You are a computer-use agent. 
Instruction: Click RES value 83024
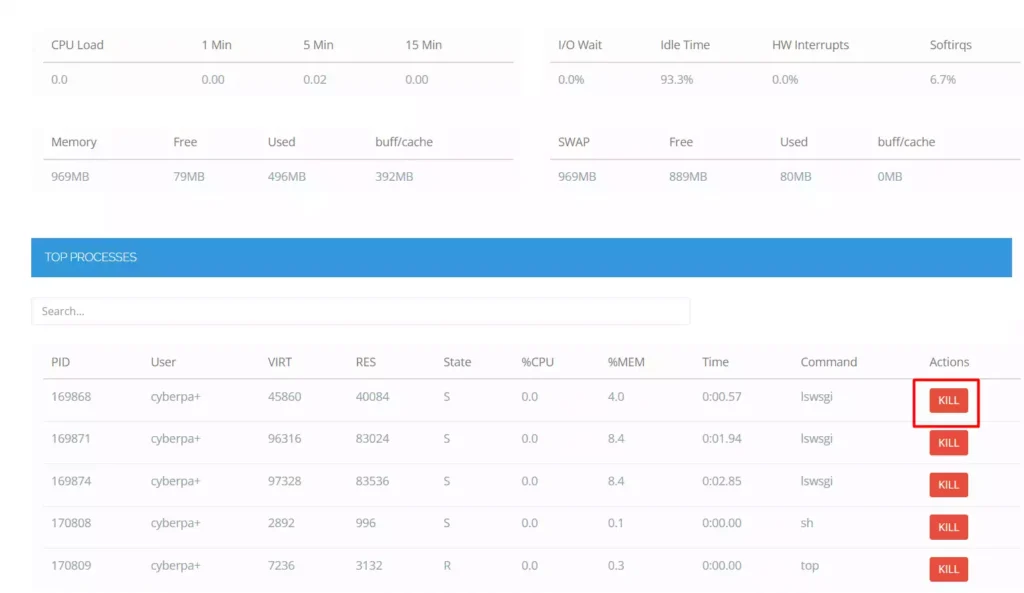pos(372,438)
